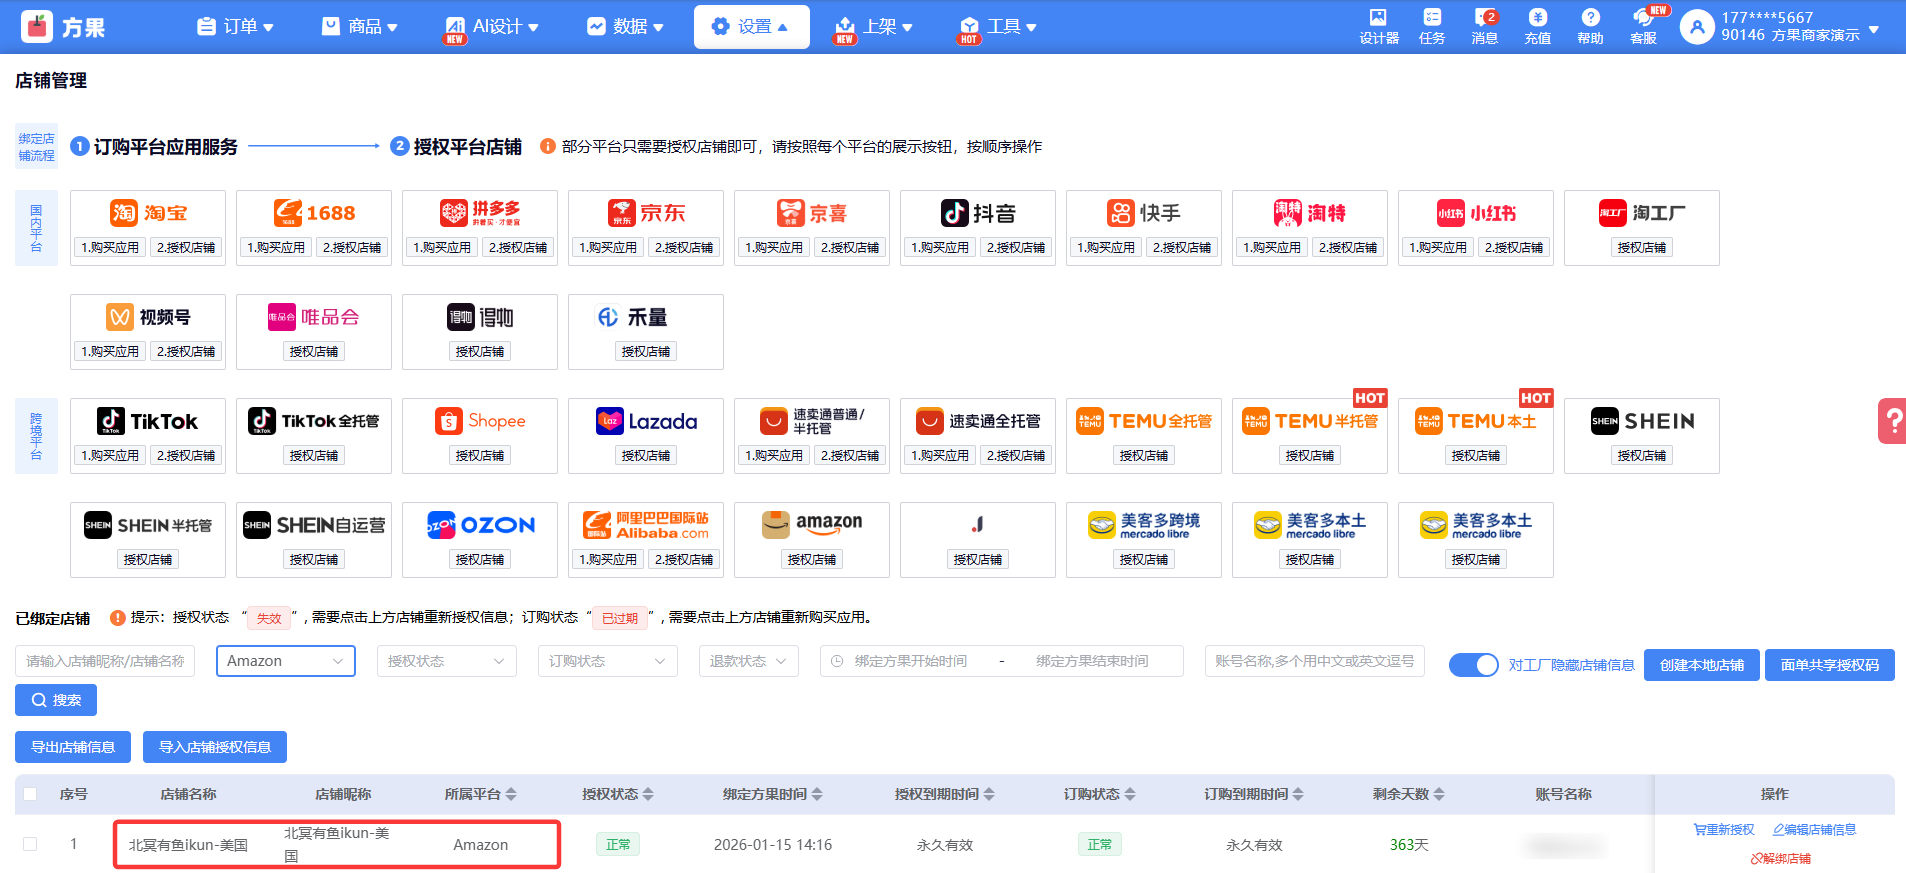Open the 工具 menu
Screen dimensions: 1906x873
(998, 27)
